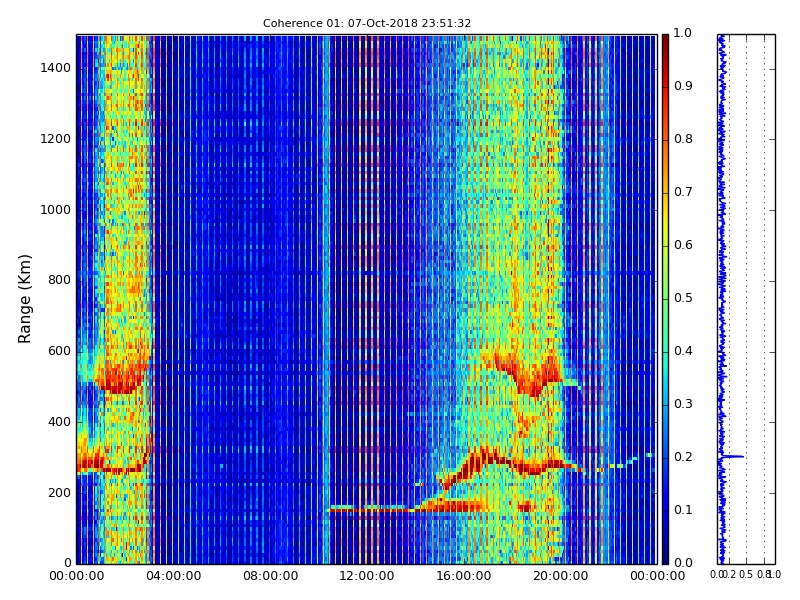Click the 1000 range tick label
The image size is (800, 600).
56,210
